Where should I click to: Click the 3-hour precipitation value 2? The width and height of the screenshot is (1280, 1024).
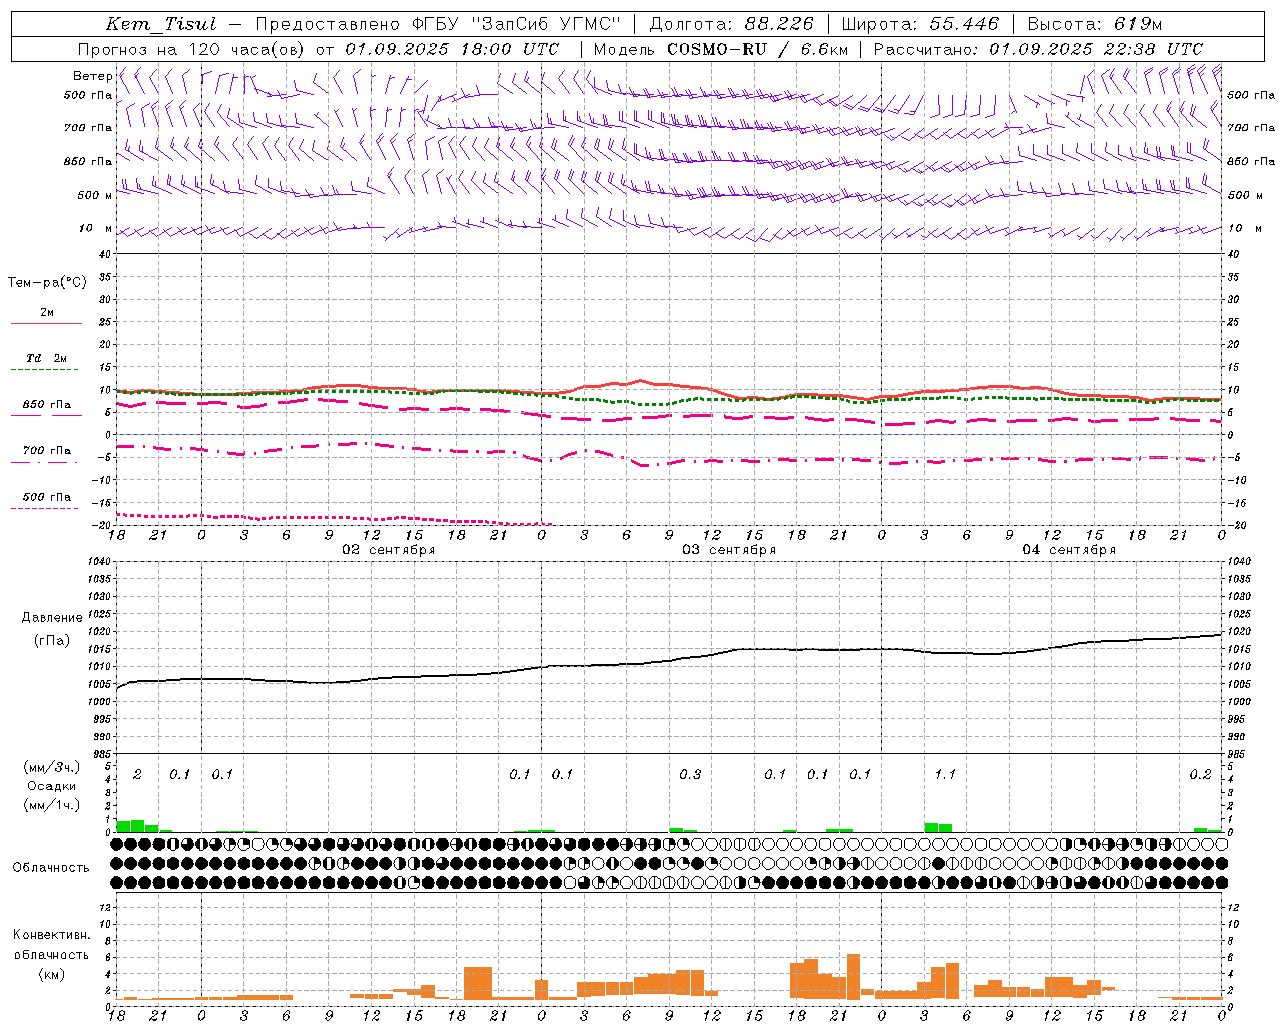pyautogui.click(x=137, y=775)
